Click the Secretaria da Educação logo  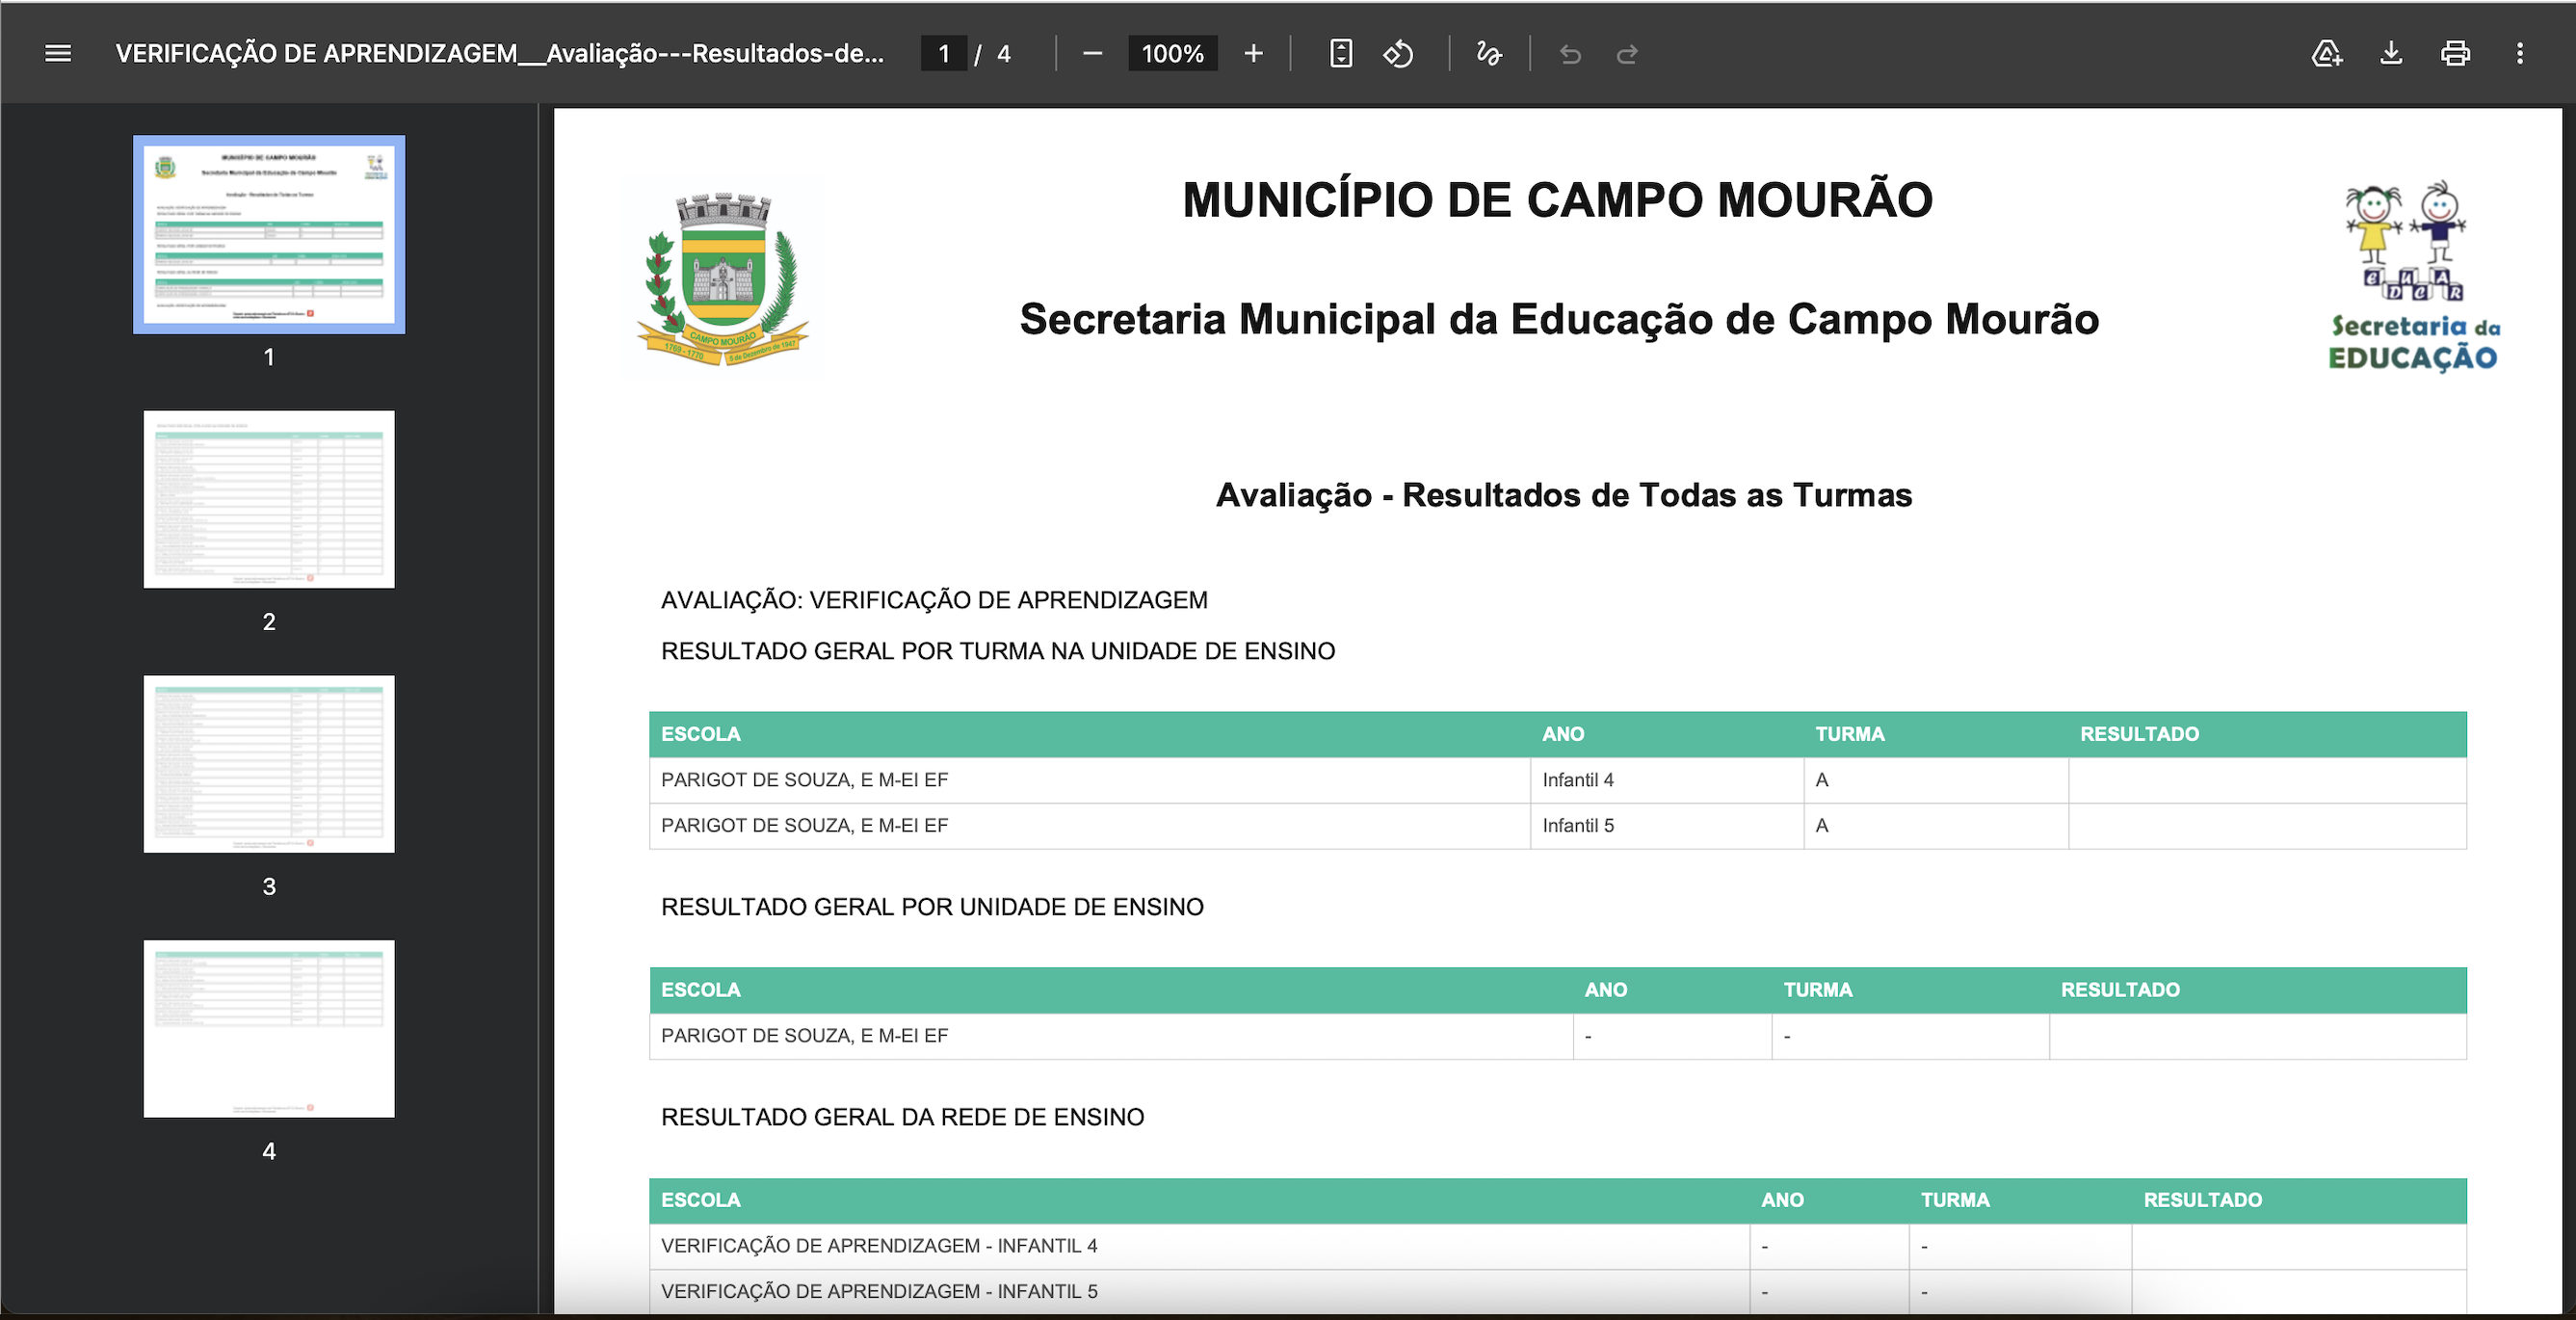click(2414, 278)
